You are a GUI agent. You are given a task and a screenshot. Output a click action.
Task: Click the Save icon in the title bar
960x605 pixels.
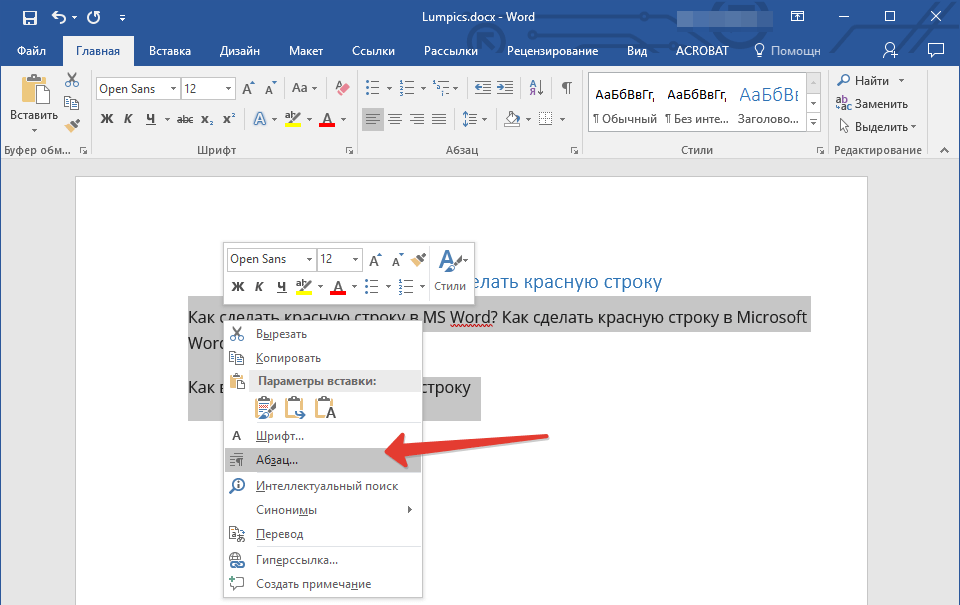coord(29,17)
